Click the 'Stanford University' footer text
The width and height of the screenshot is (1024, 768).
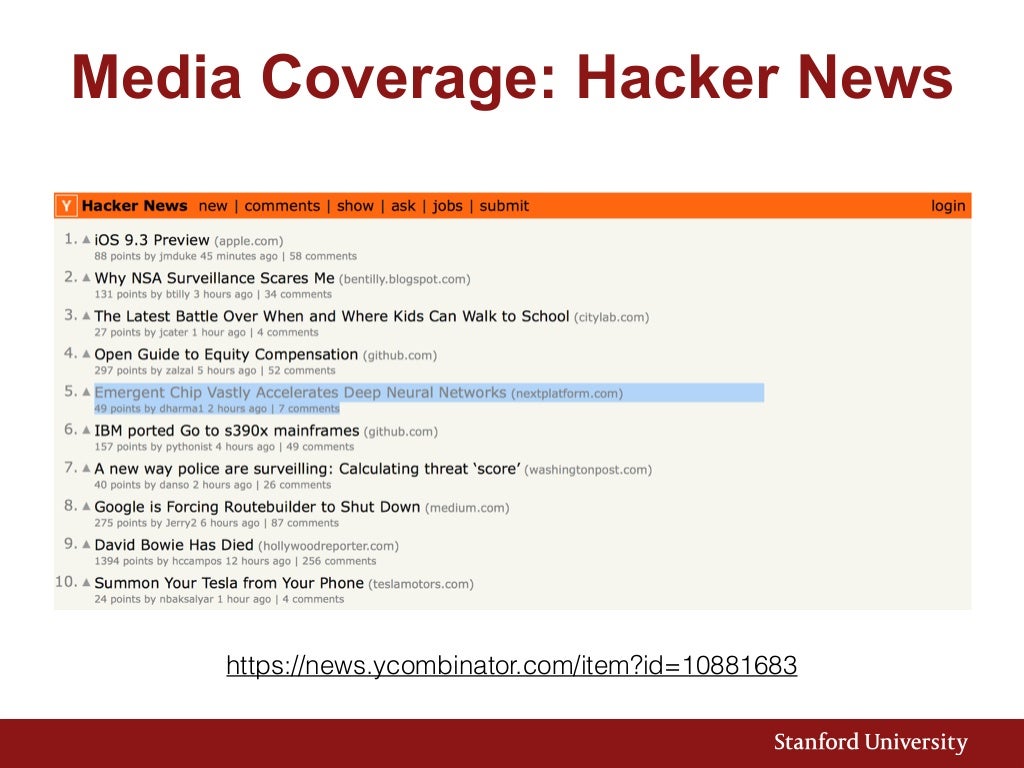tap(871, 743)
